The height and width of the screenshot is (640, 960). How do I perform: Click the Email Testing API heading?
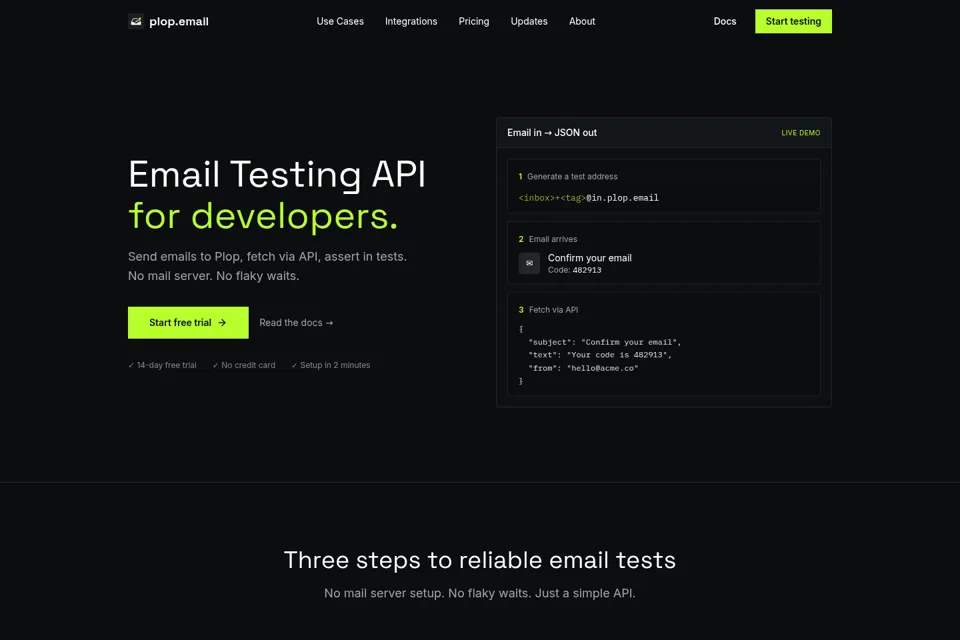tap(277, 175)
